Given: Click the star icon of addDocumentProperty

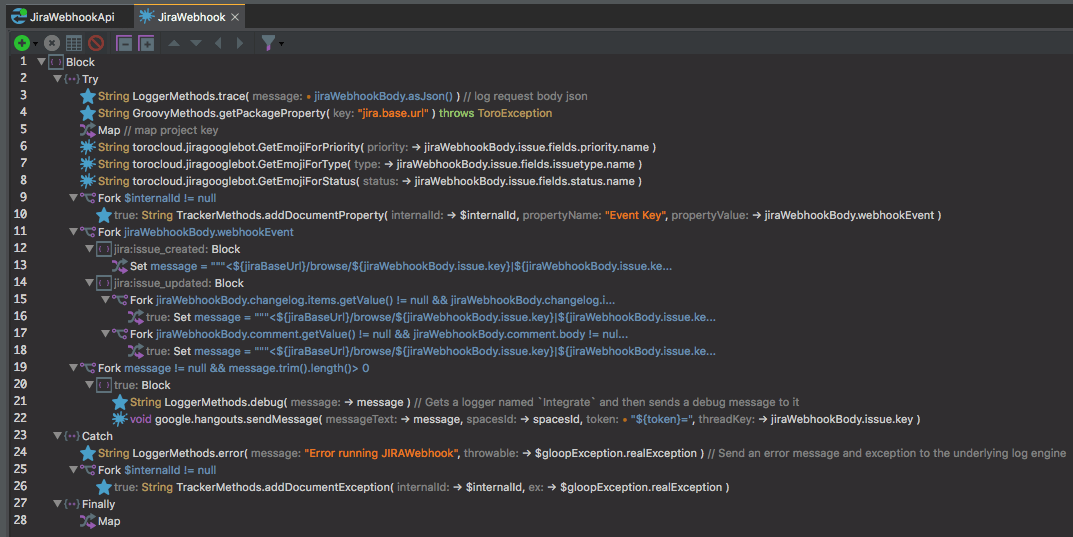Looking at the screenshot, I should [x=104, y=215].
